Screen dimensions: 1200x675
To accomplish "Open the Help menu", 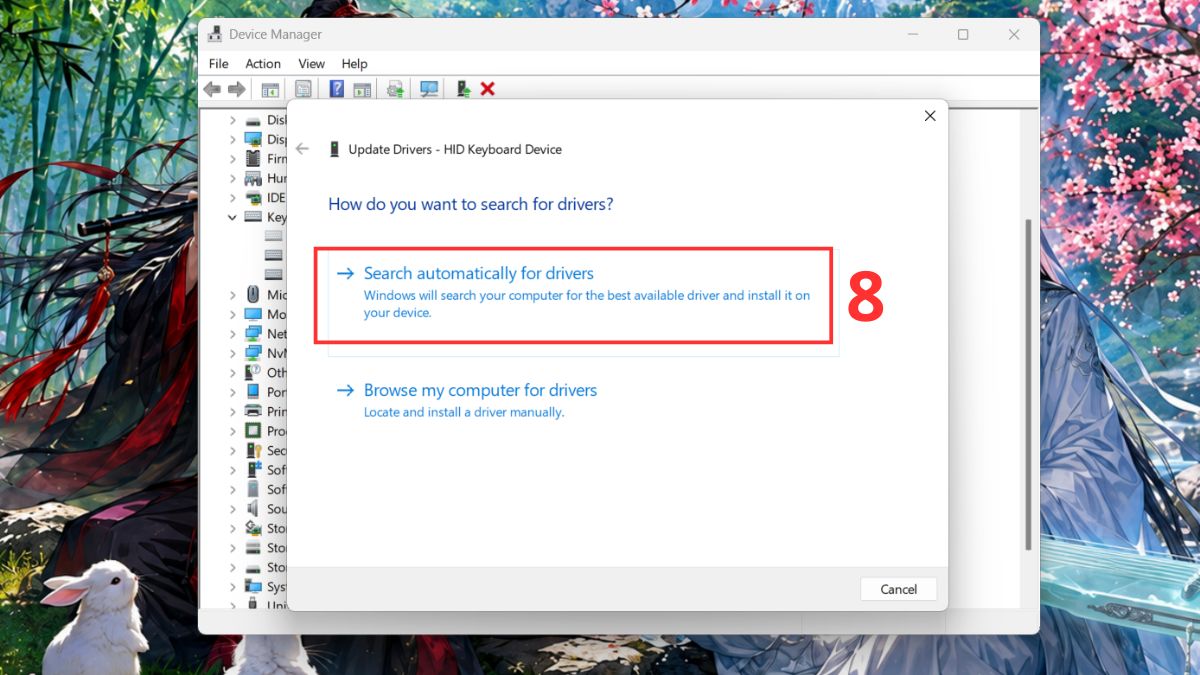I will (354, 63).
